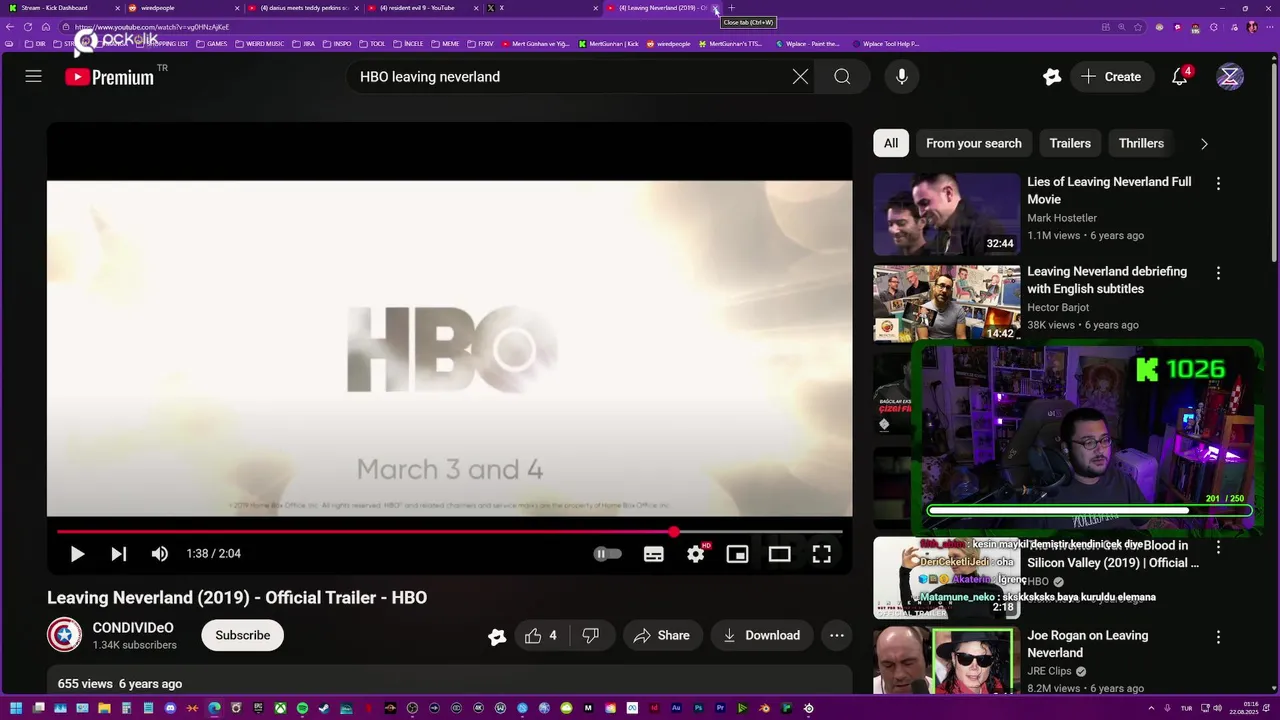Share the video

[x=662, y=635]
